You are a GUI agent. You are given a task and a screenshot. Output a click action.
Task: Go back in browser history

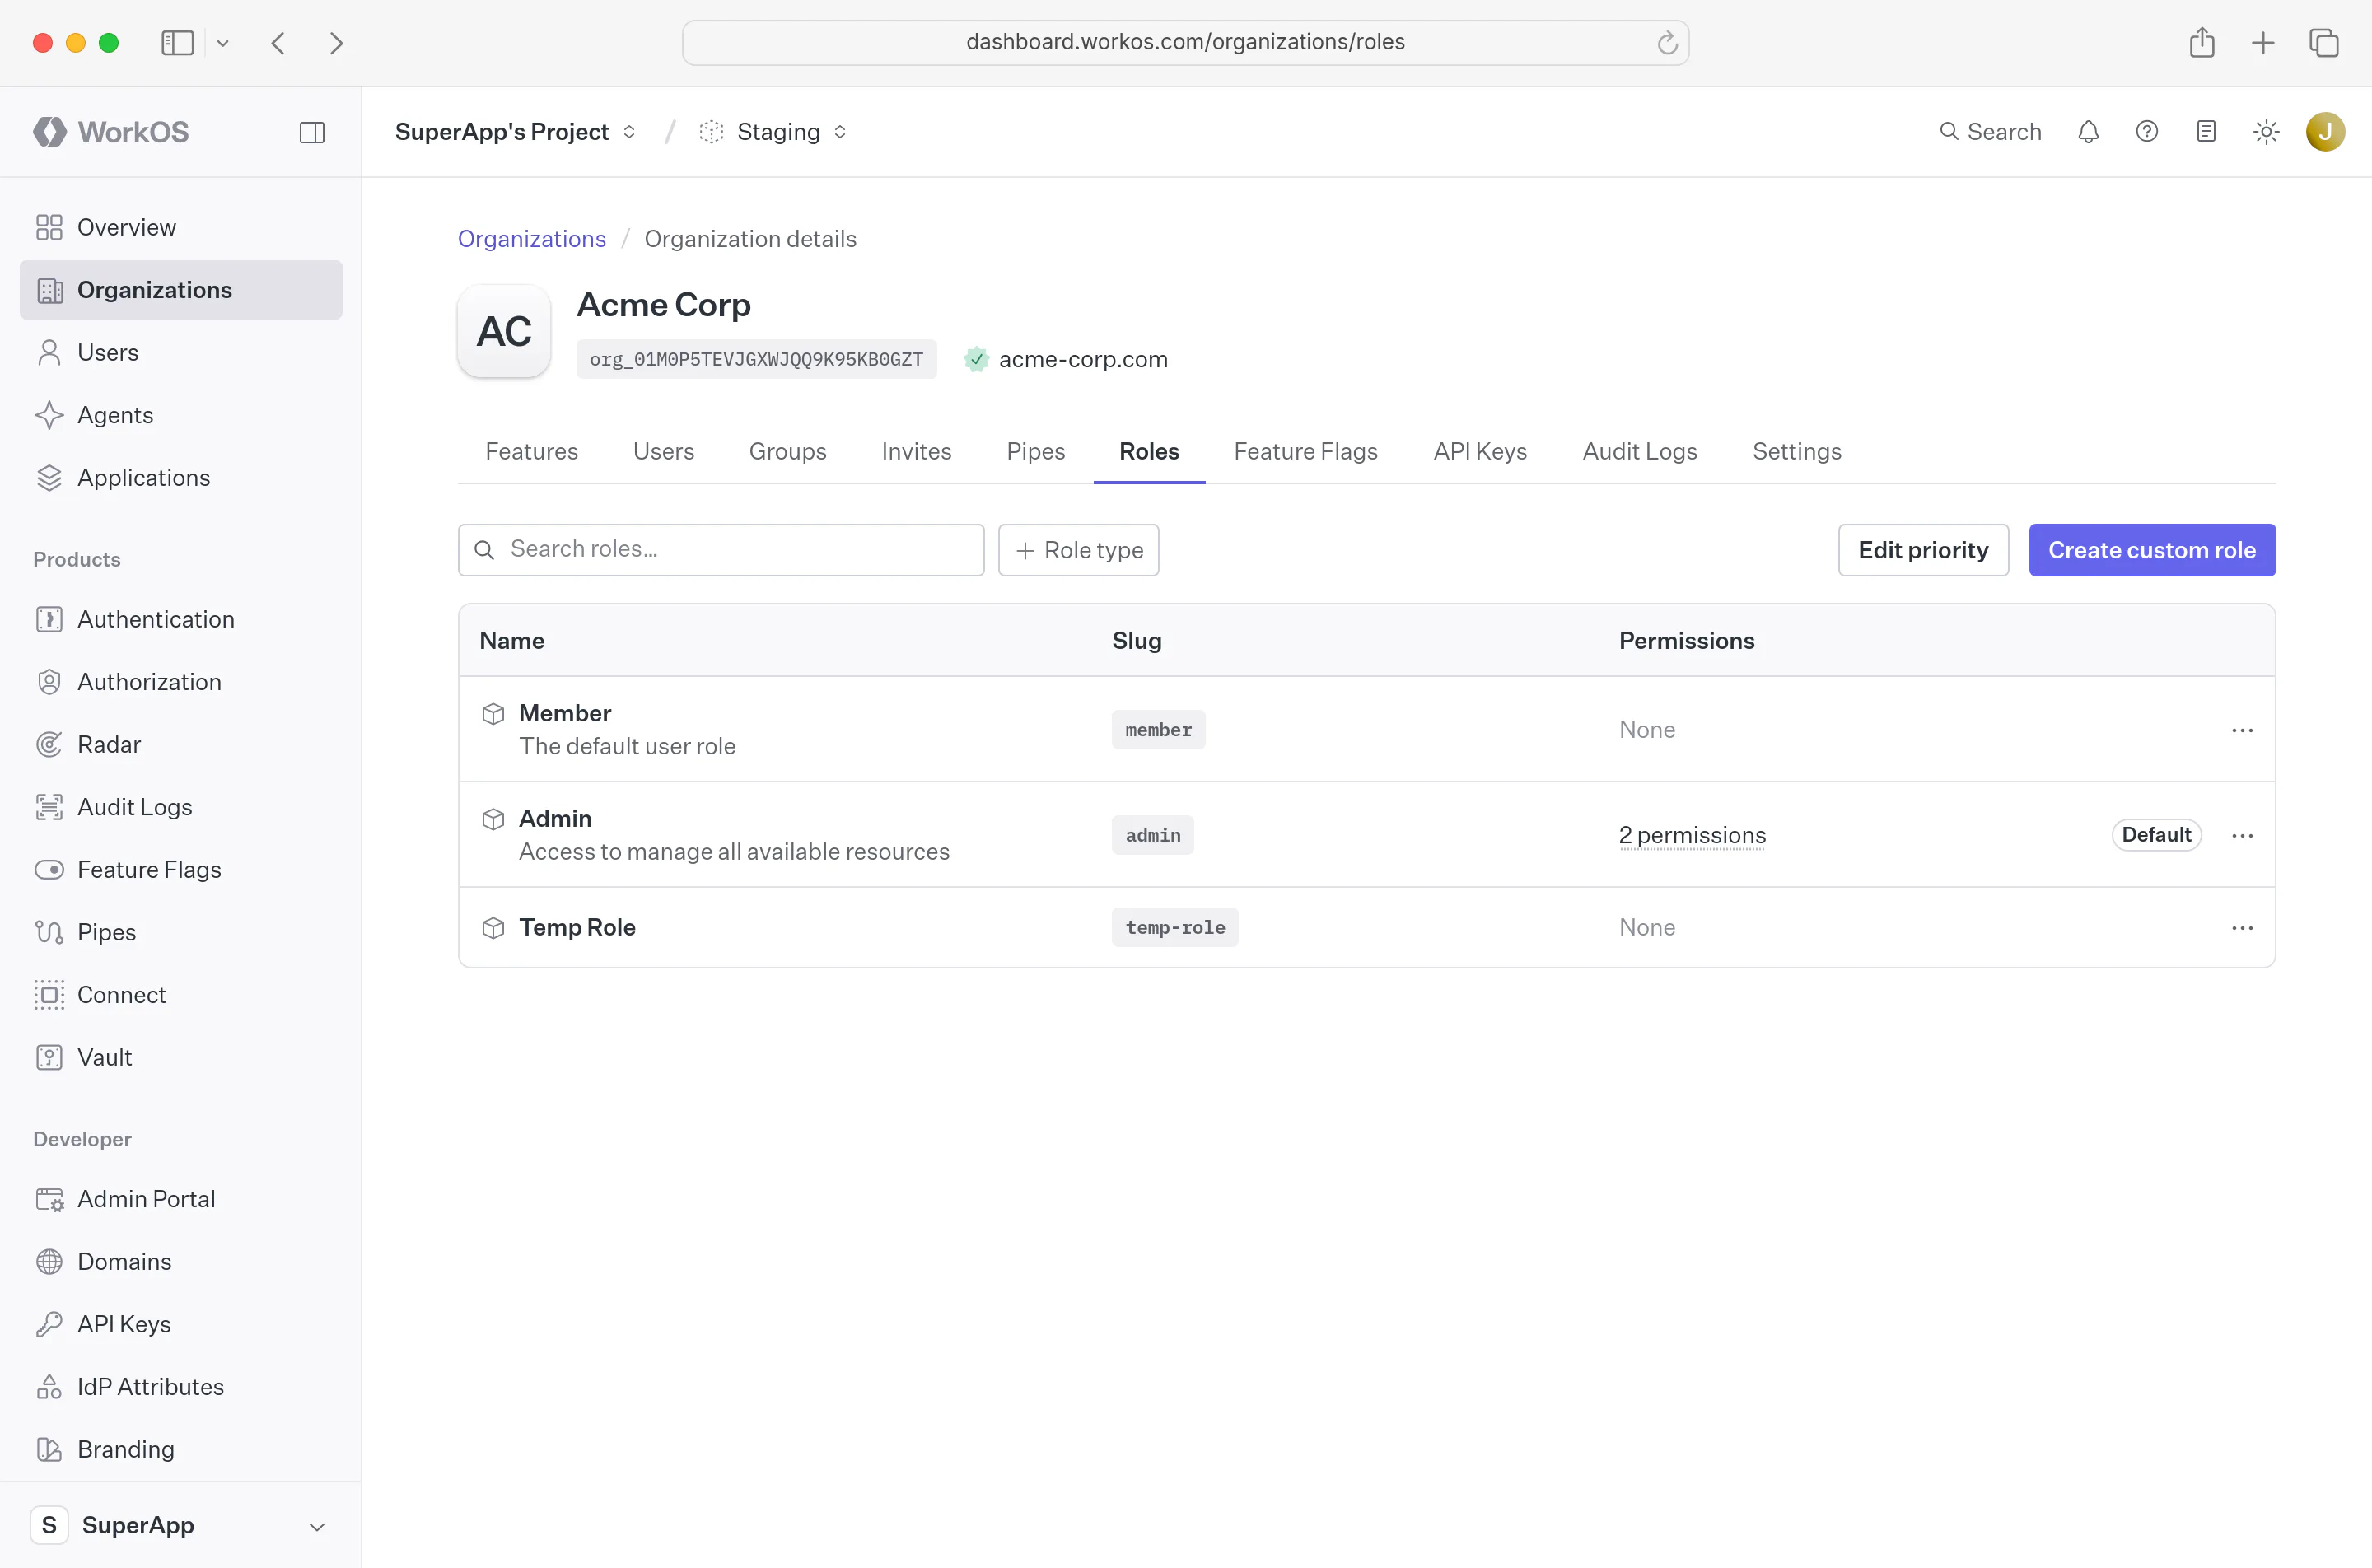[x=279, y=43]
